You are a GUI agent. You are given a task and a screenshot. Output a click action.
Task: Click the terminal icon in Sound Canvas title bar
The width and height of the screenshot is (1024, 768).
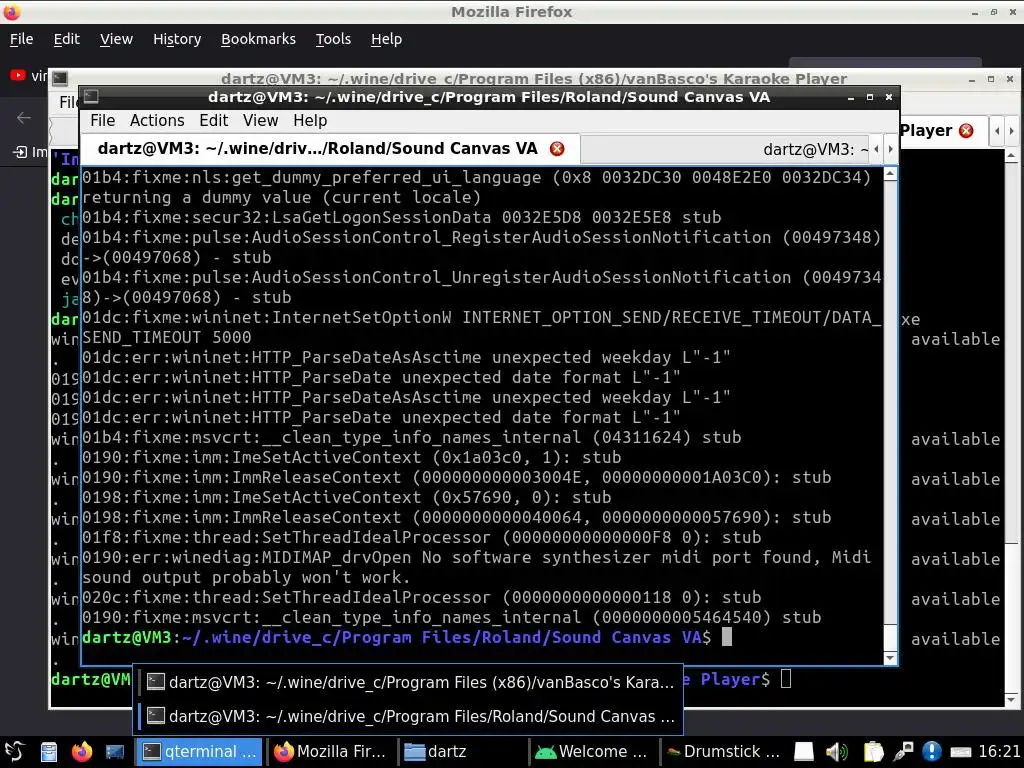point(91,97)
